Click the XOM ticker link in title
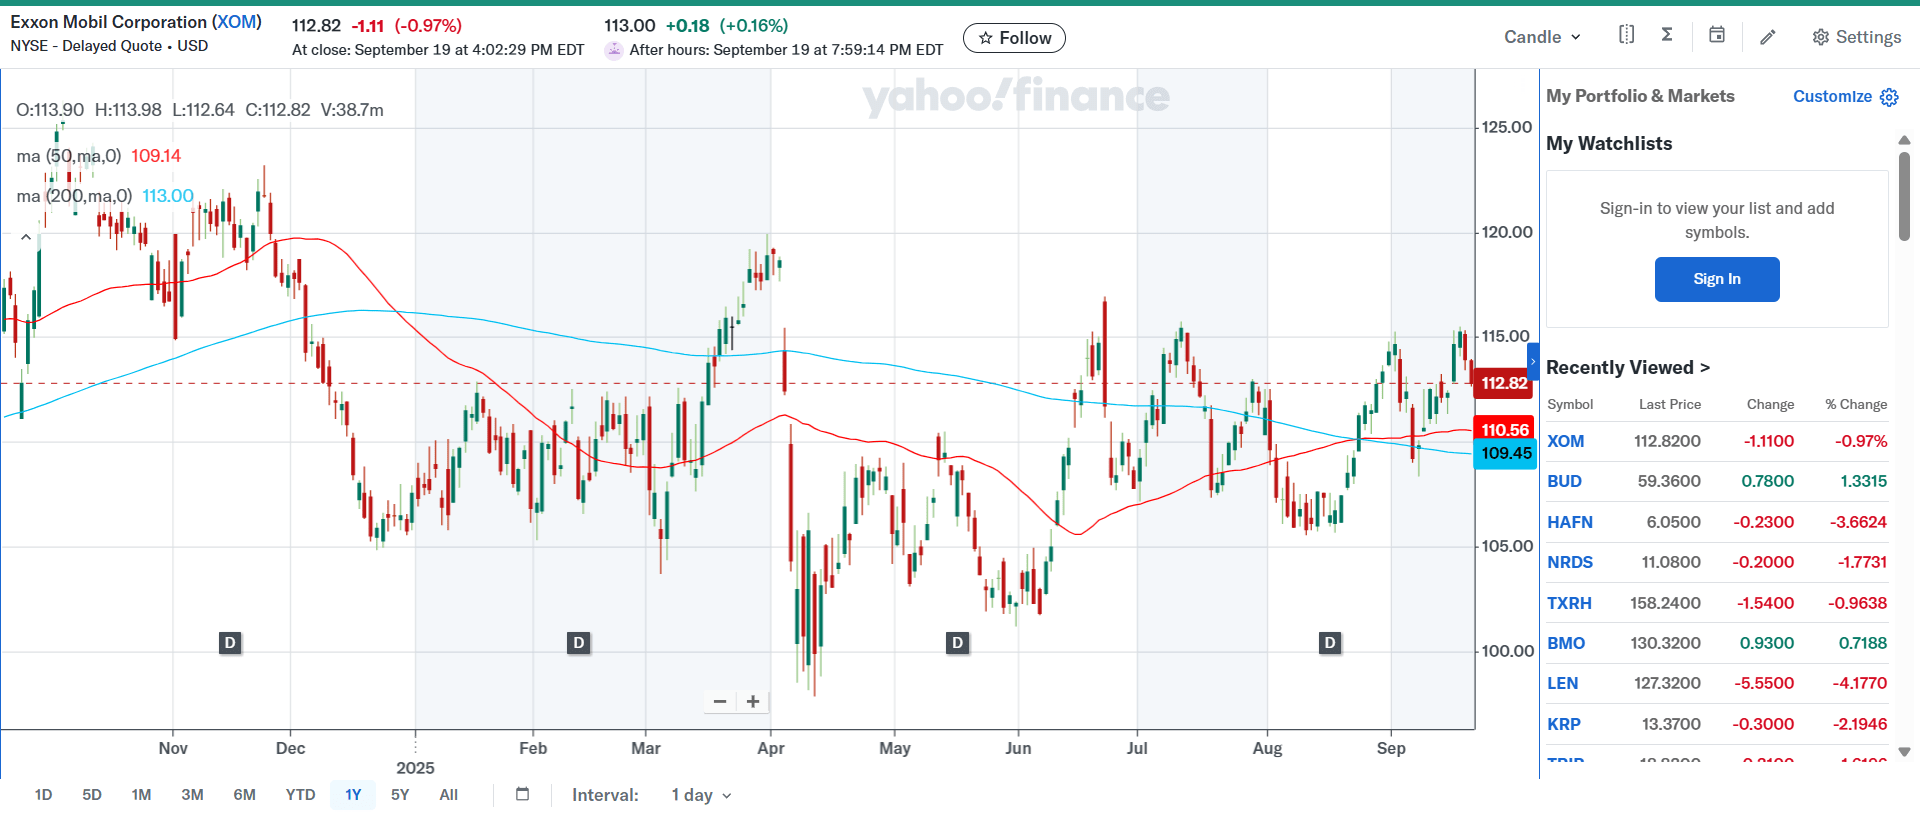The image size is (1920, 822). pyautogui.click(x=237, y=22)
